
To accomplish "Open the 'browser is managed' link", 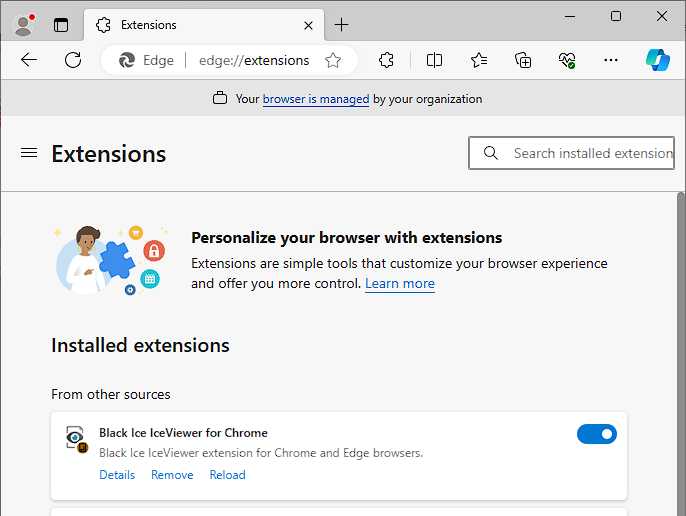I will tap(316, 99).
